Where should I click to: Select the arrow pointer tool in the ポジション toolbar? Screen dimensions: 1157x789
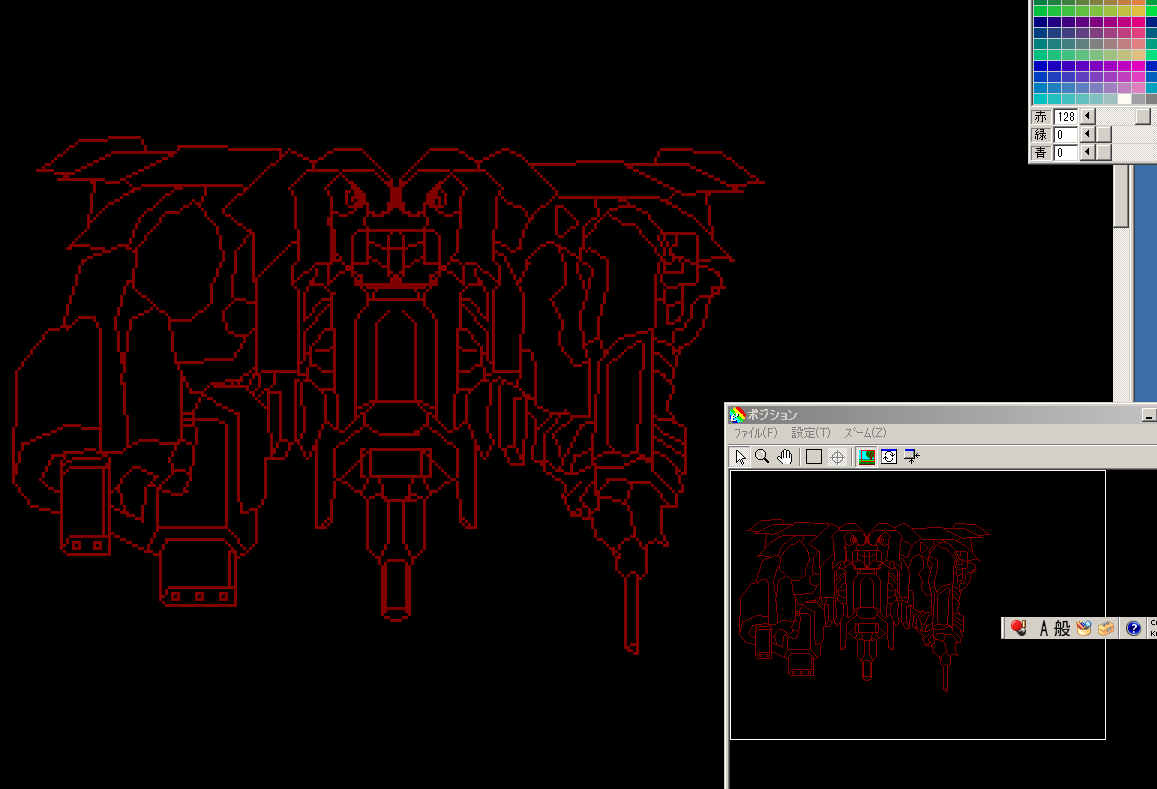740,457
